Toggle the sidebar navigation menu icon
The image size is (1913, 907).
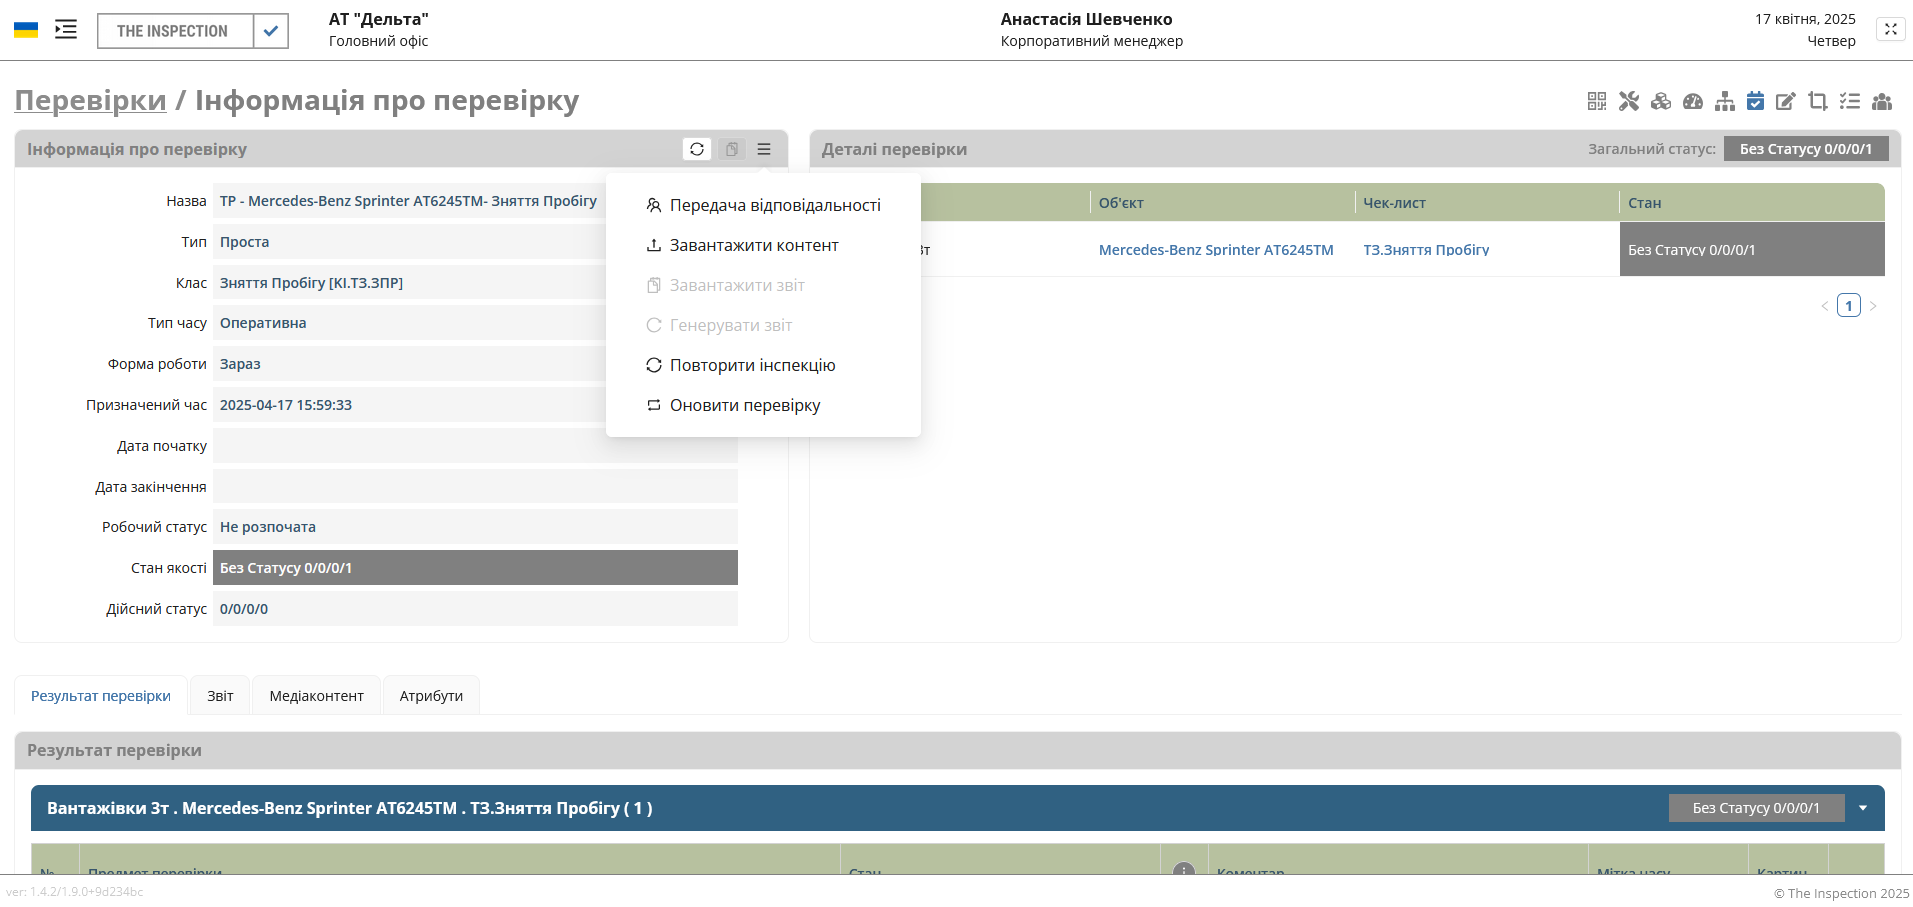[x=66, y=30]
